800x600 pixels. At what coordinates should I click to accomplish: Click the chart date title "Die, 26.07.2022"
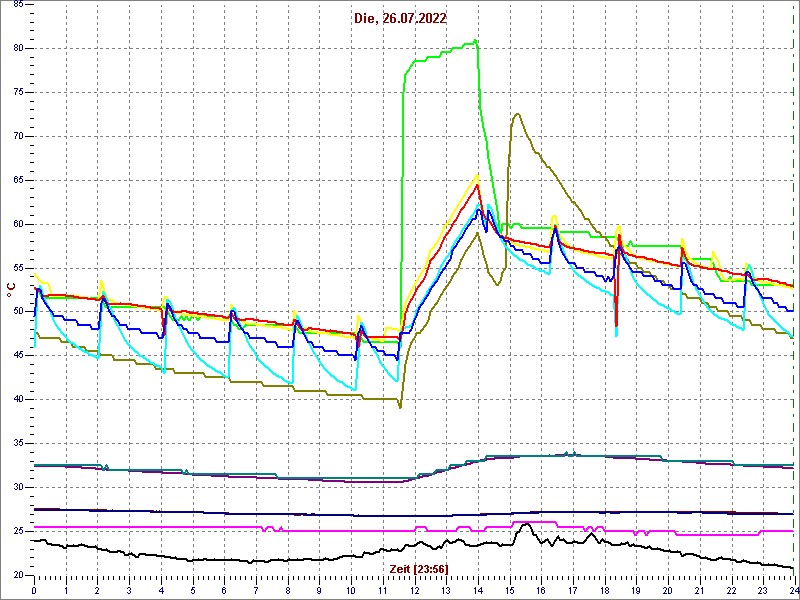coord(400,19)
